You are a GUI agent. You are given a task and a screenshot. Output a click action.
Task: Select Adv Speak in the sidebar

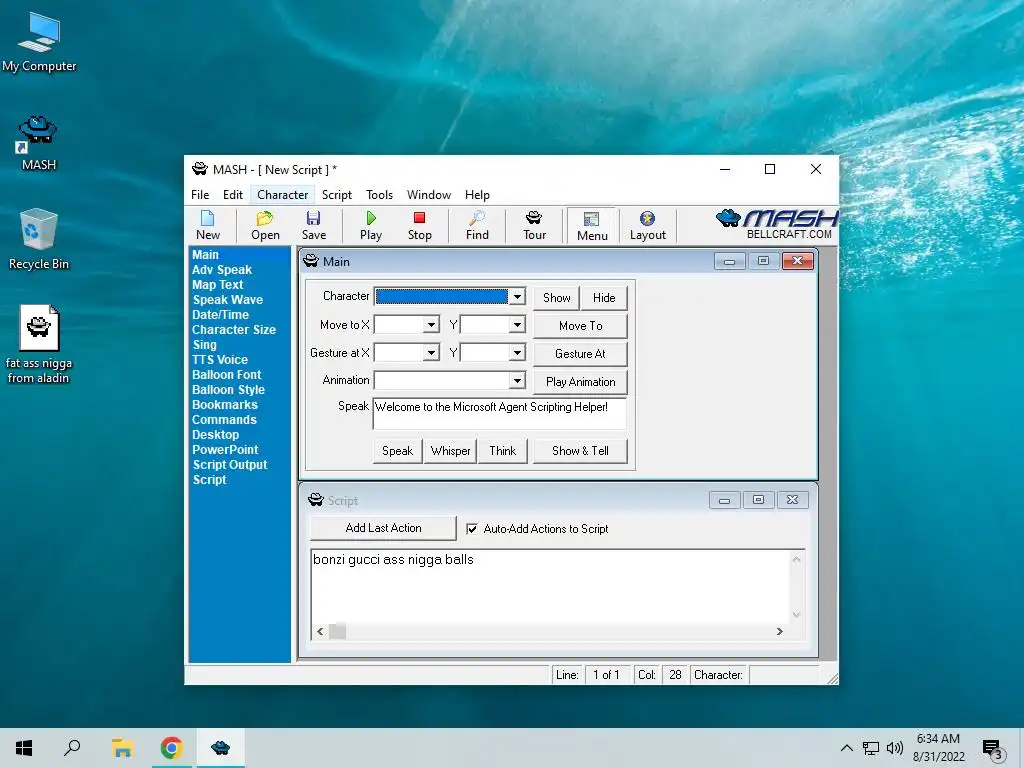coord(222,270)
